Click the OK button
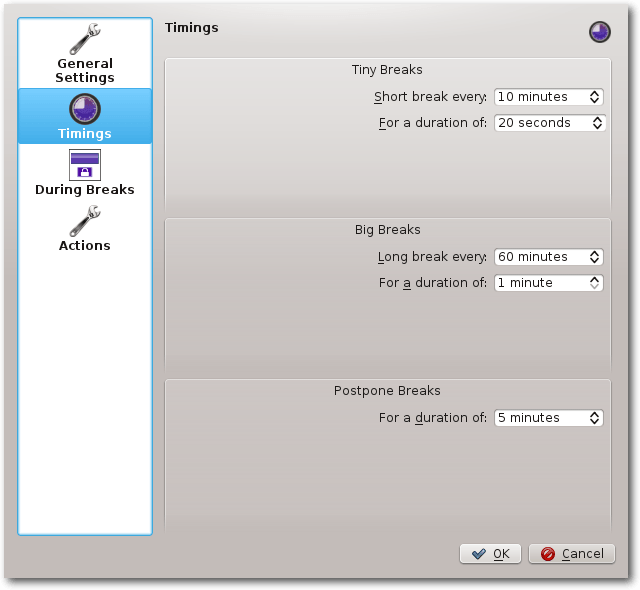 [490, 554]
